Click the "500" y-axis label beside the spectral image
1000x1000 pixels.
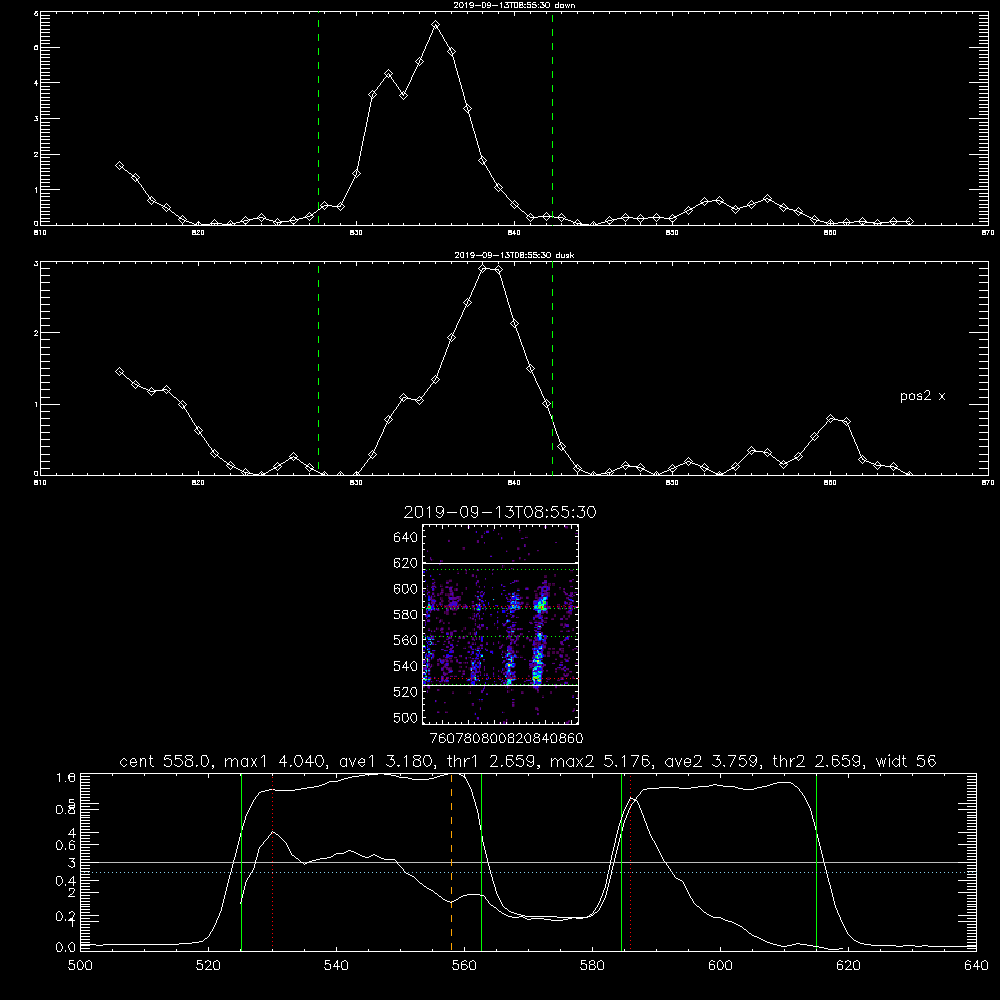click(x=406, y=718)
